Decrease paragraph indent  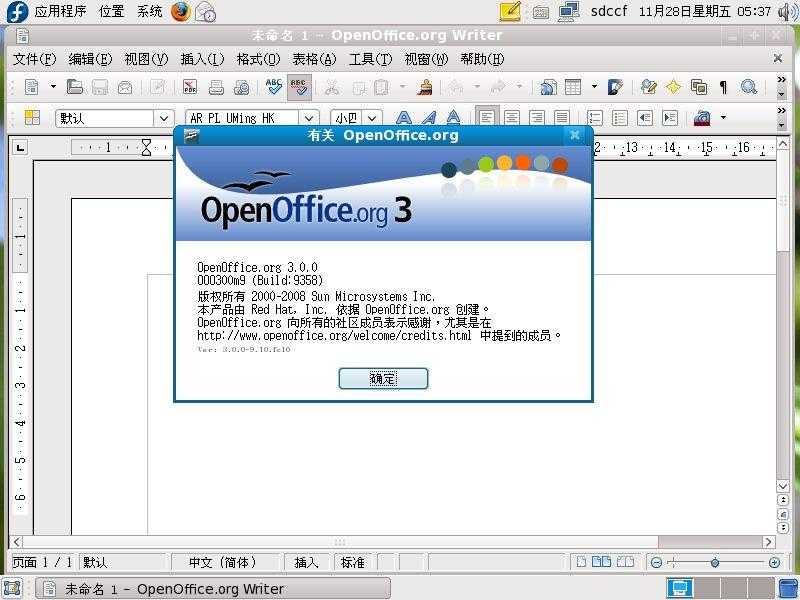[645, 118]
